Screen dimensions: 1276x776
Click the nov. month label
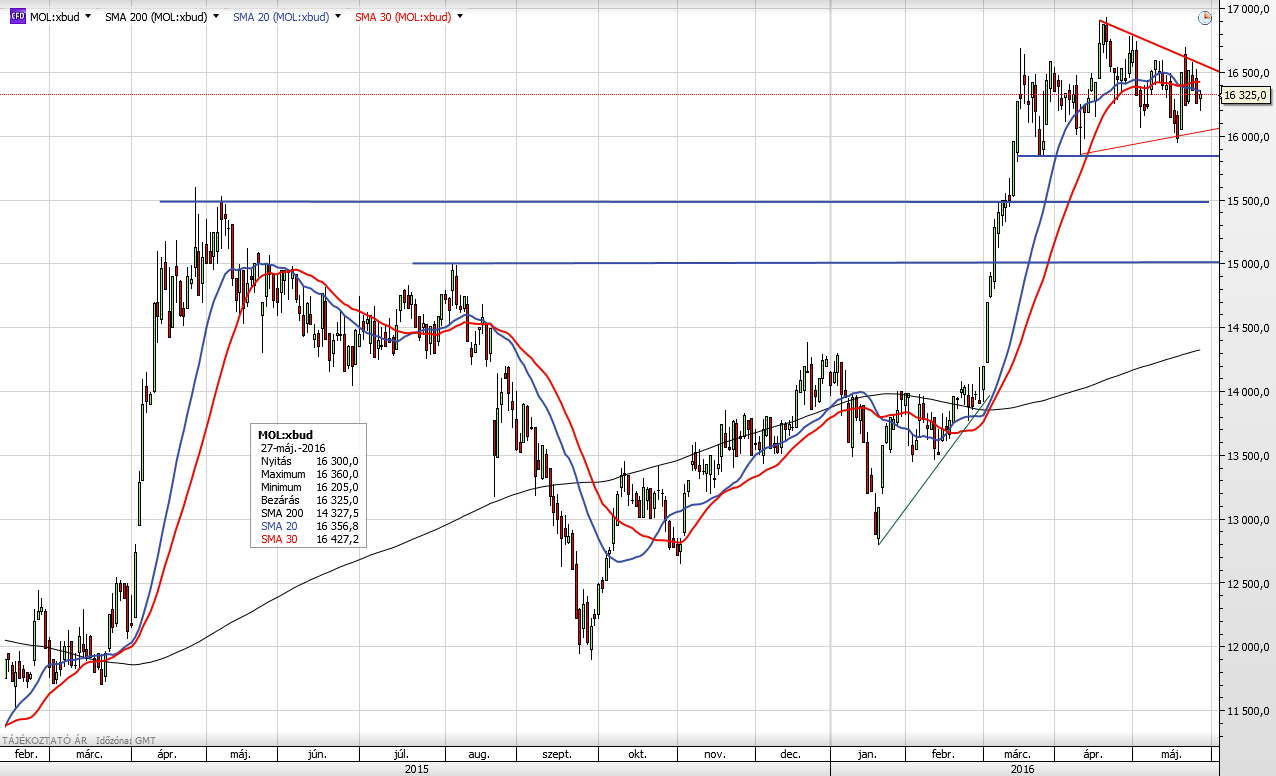tap(713, 755)
